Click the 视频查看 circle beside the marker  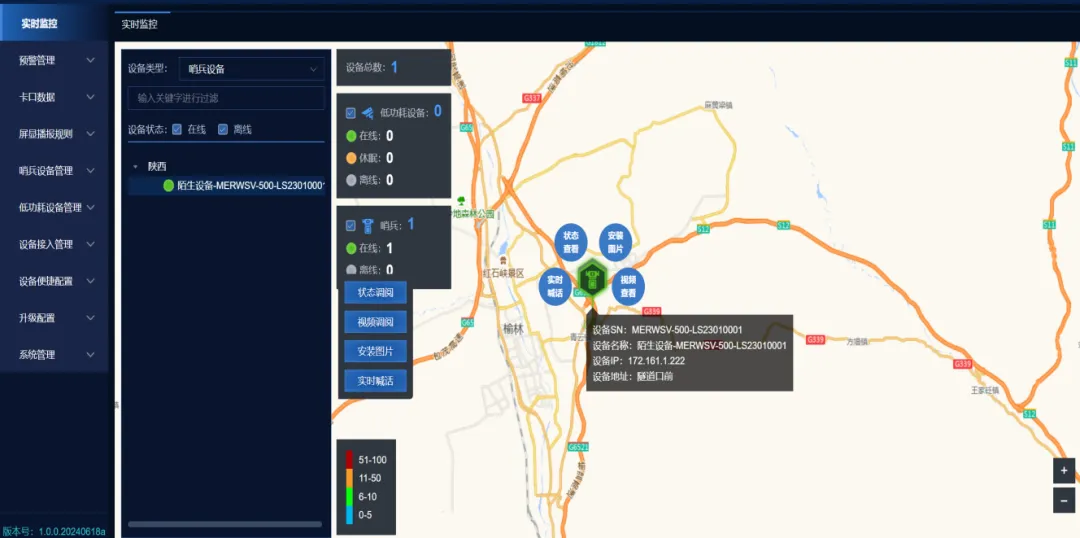pos(628,287)
